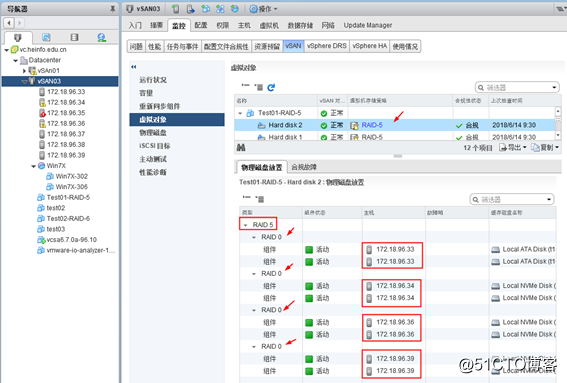Open the 摘要 summary tab

(x=157, y=25)
